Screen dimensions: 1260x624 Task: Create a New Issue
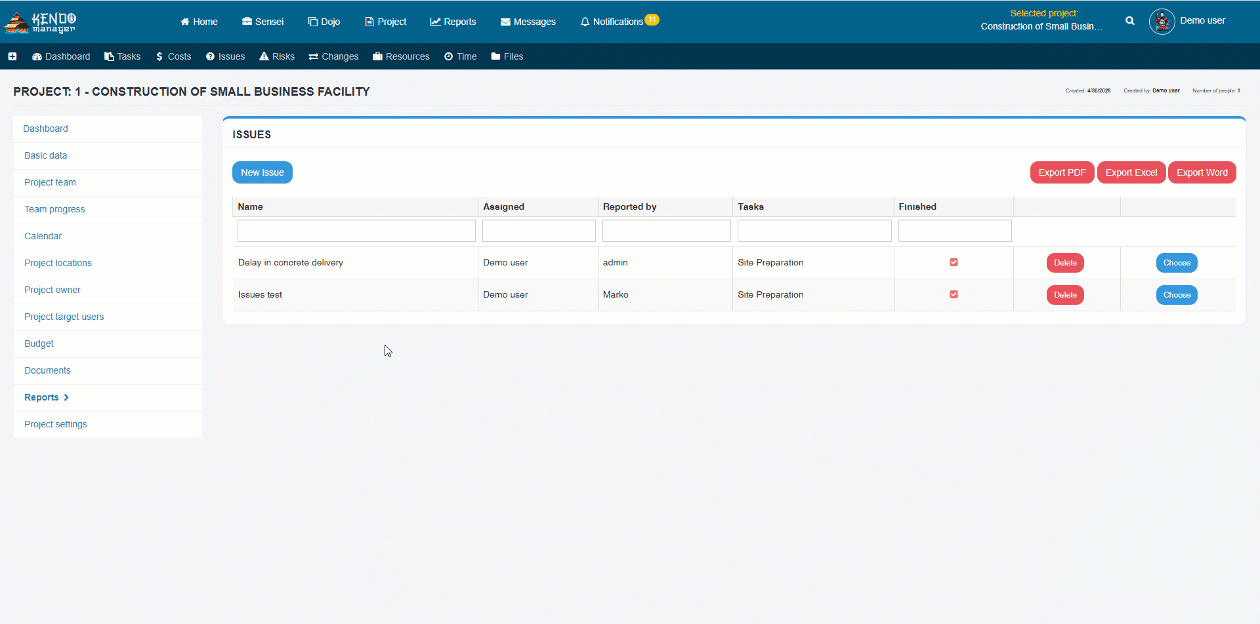point(262,172)
